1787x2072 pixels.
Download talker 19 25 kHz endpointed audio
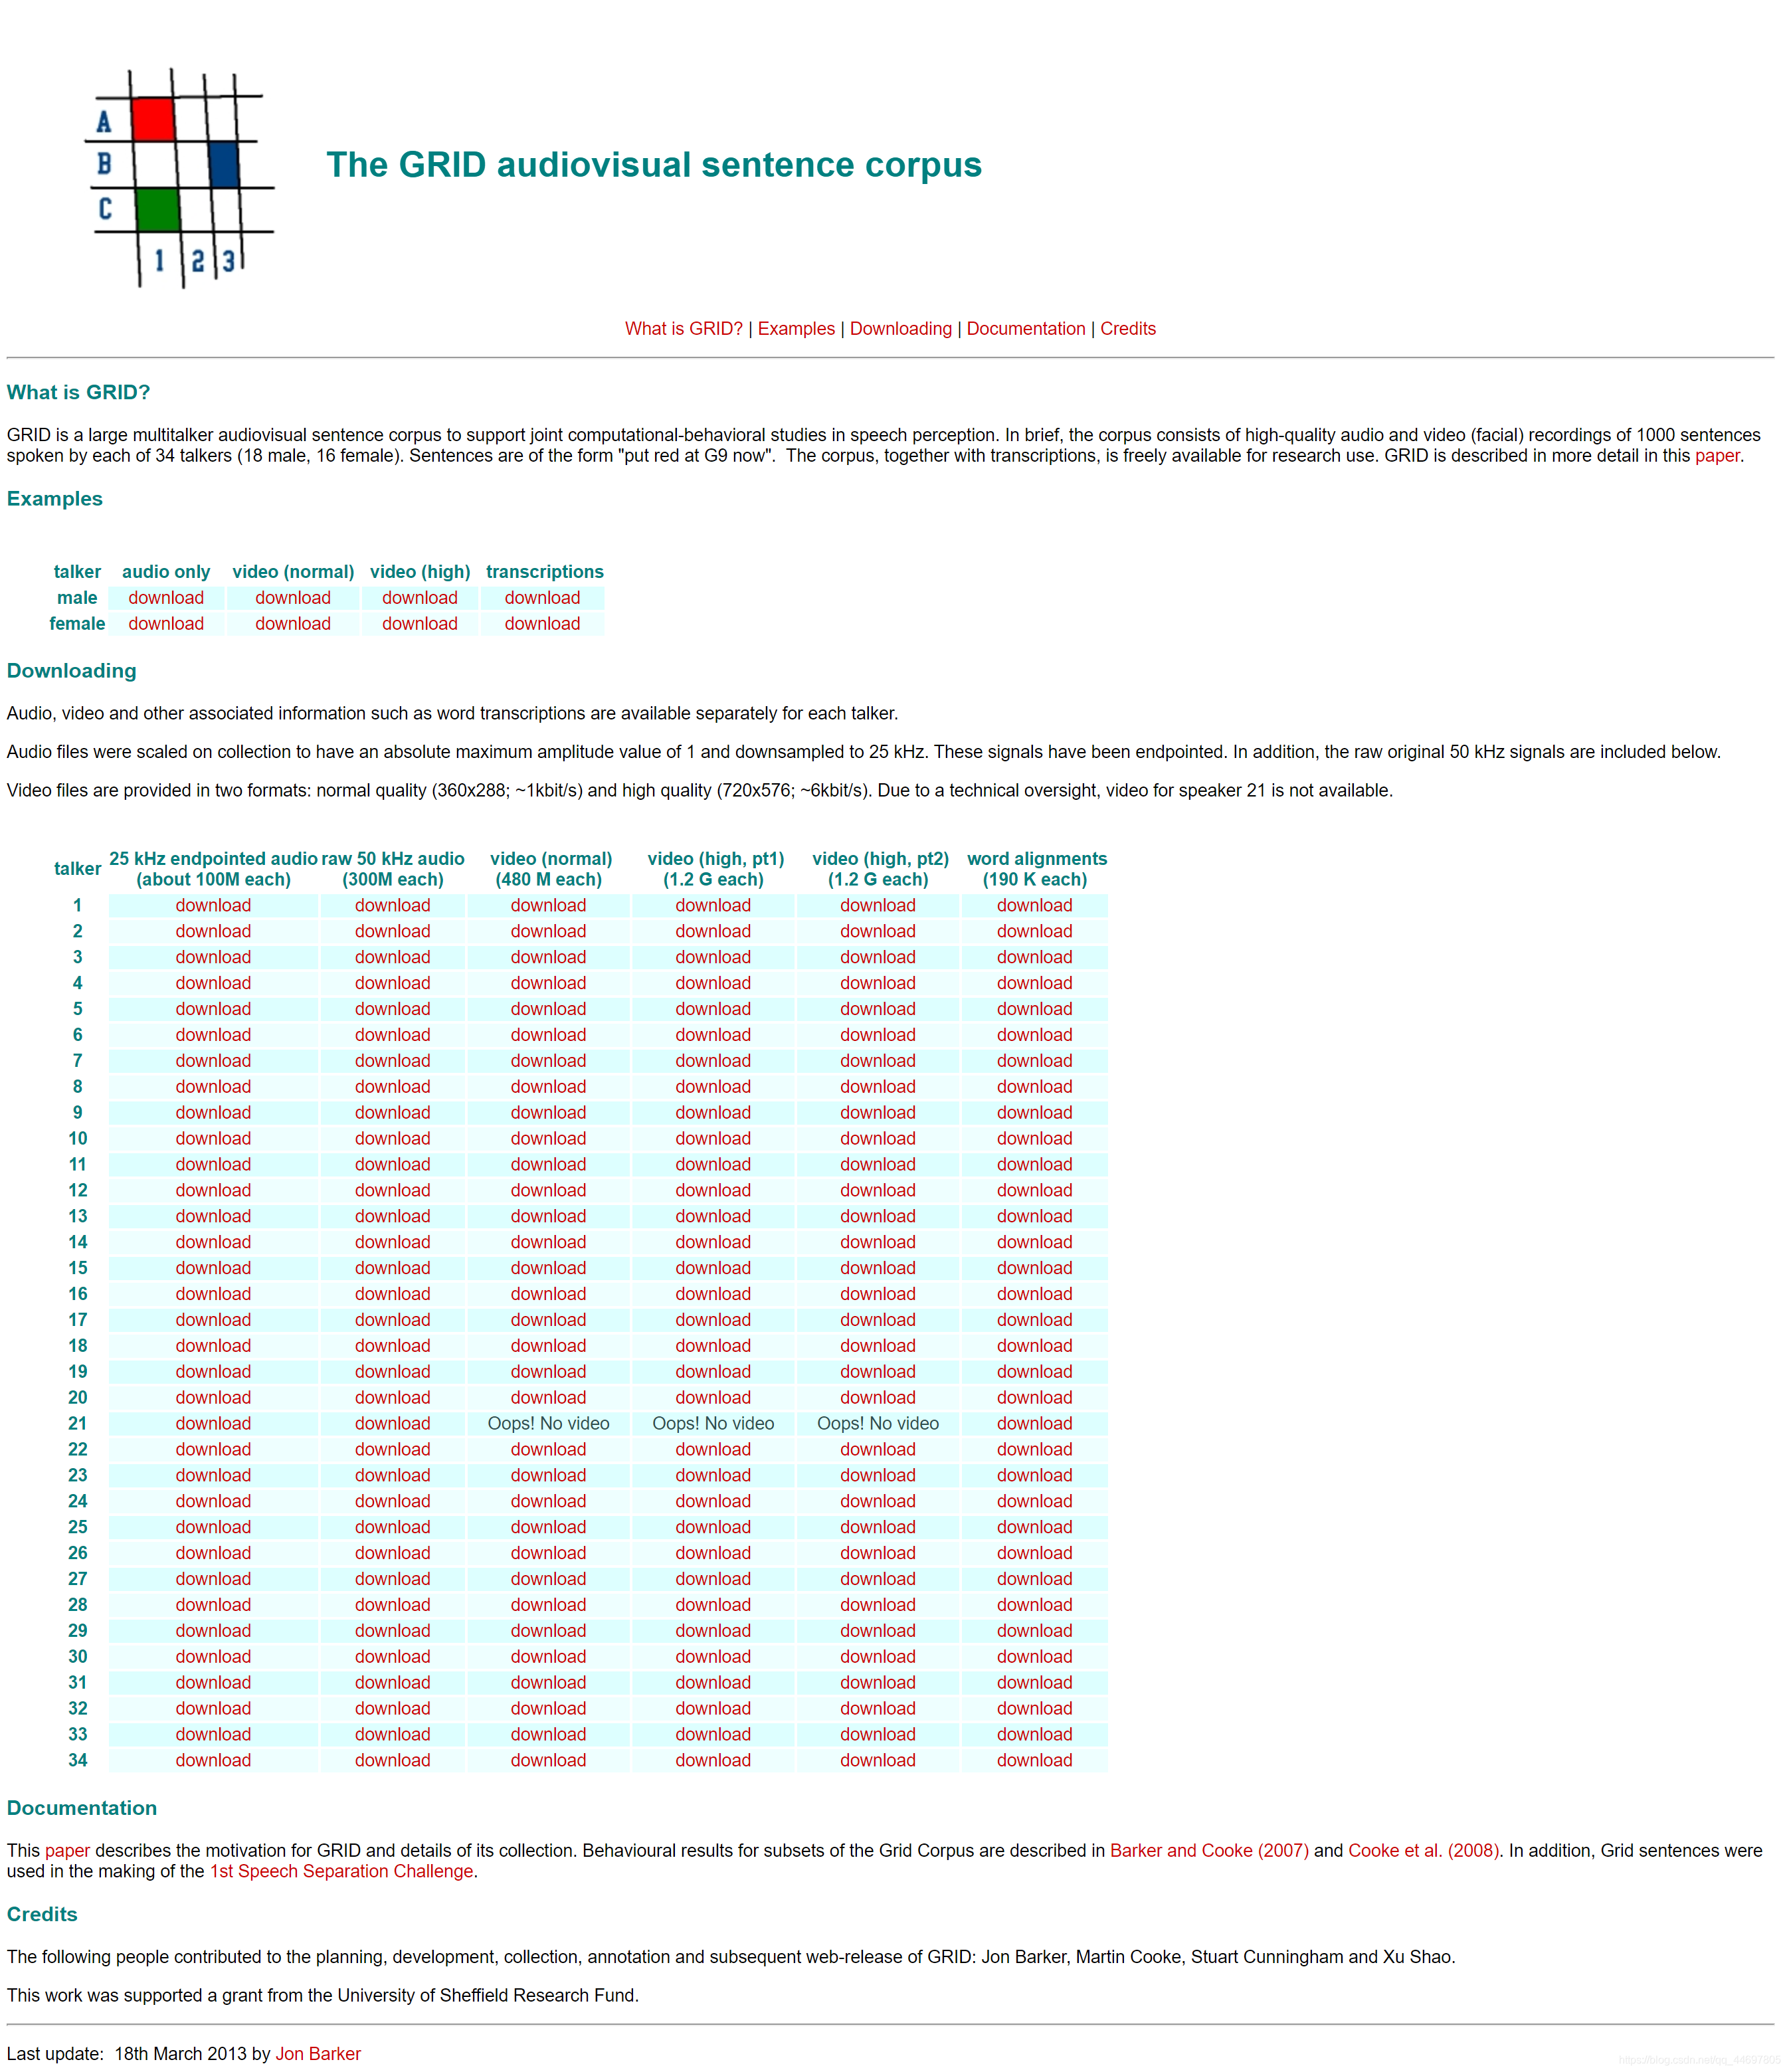(x=213, y=1372)
